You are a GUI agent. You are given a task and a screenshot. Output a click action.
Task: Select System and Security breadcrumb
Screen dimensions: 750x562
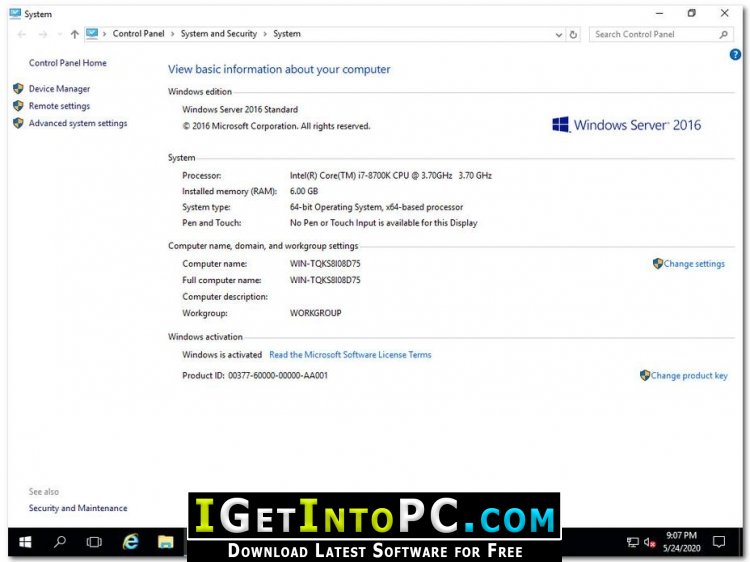pos(219,33)
